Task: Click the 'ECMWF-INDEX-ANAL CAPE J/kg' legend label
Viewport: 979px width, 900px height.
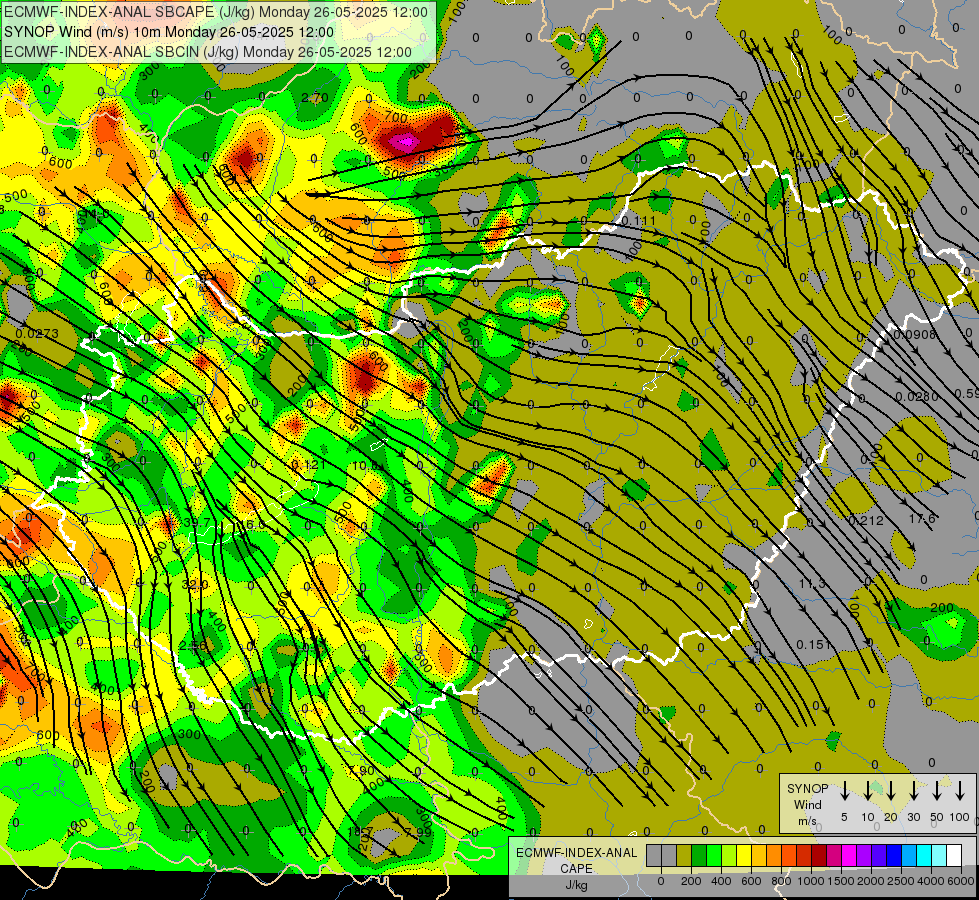Action: 576,869
